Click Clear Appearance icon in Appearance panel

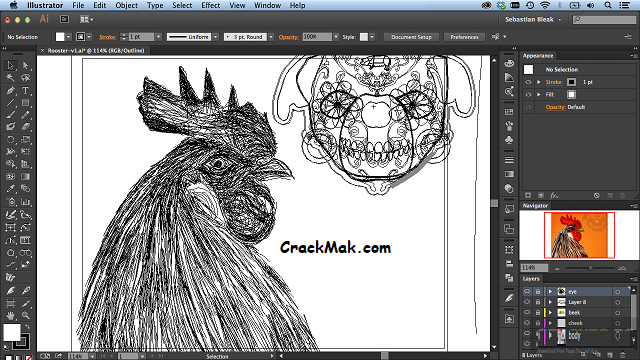point(597,196)
